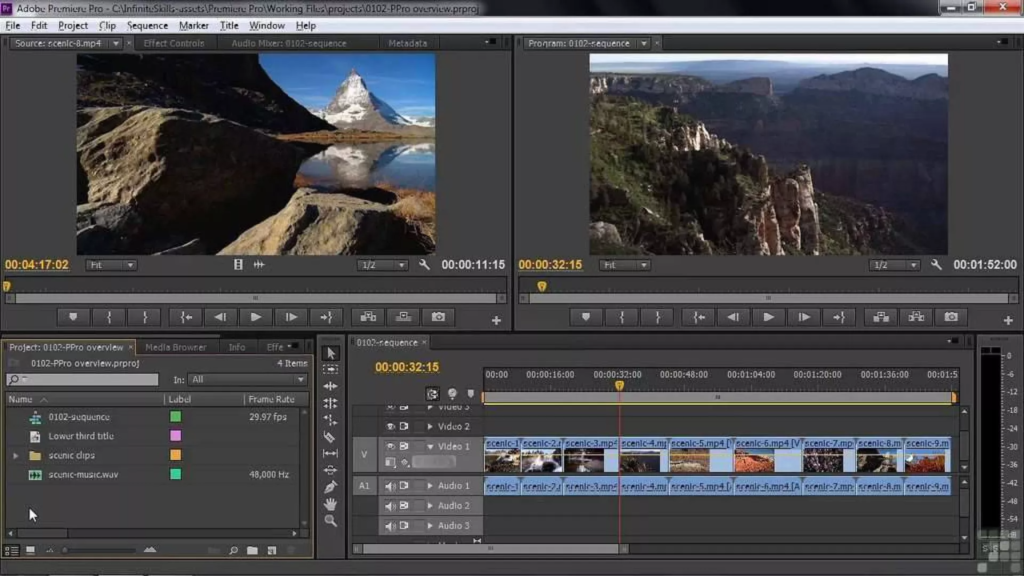
Task: Select the Slip tool
Action: pos(330,453)
